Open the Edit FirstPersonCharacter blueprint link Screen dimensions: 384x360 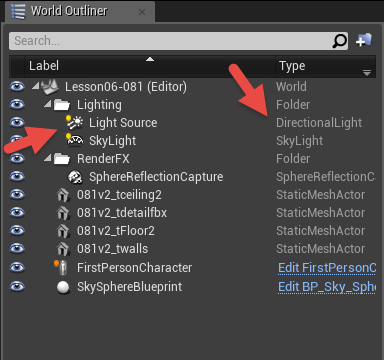coord(327,268)
